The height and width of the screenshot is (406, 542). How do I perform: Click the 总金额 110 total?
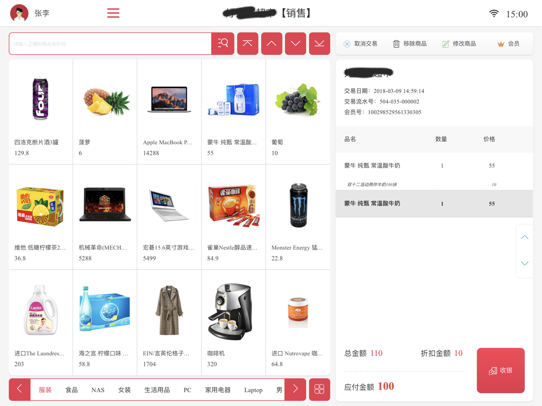point(363,353)
